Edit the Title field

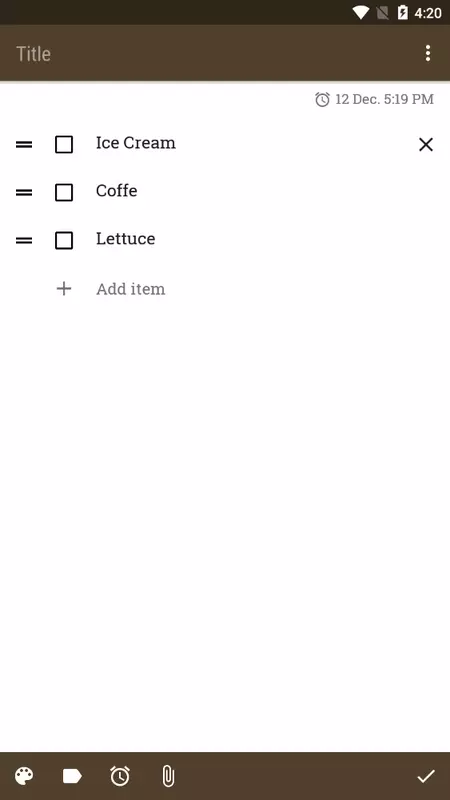tap(214, 54)
